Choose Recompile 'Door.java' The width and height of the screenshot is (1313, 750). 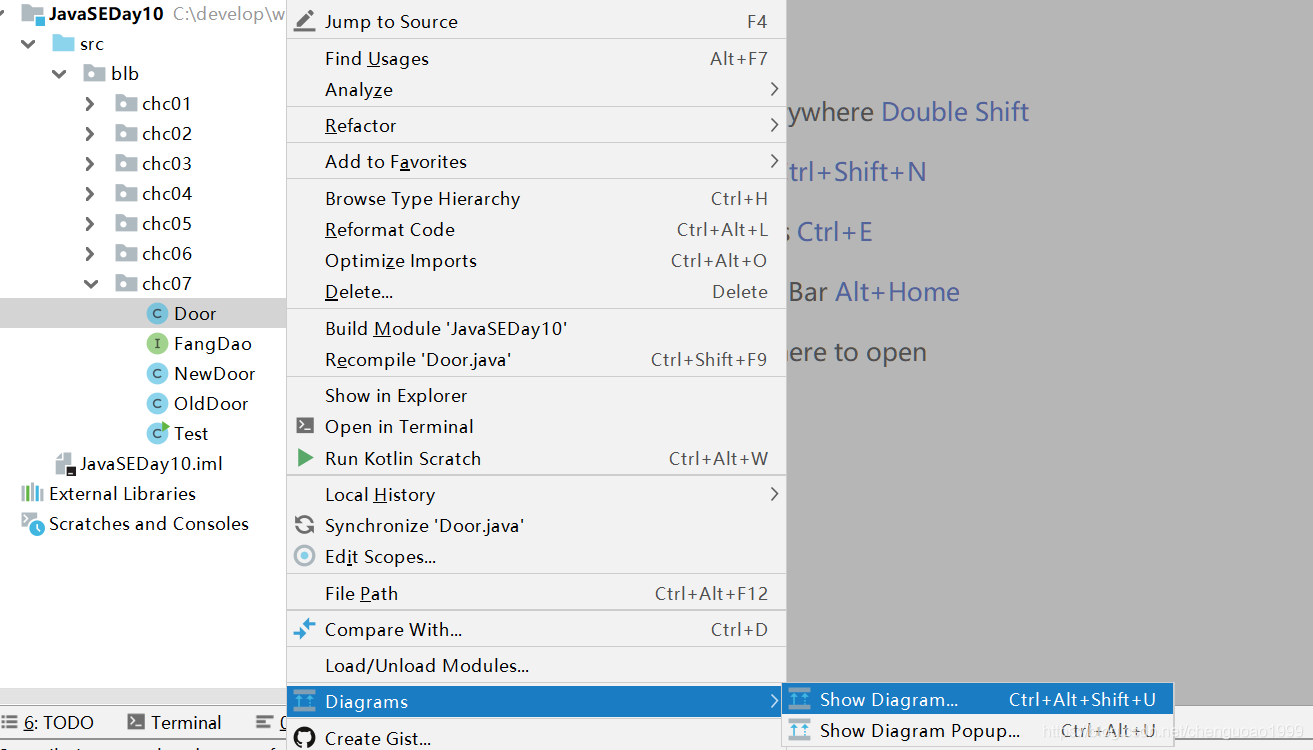click(x=536, y=359)
